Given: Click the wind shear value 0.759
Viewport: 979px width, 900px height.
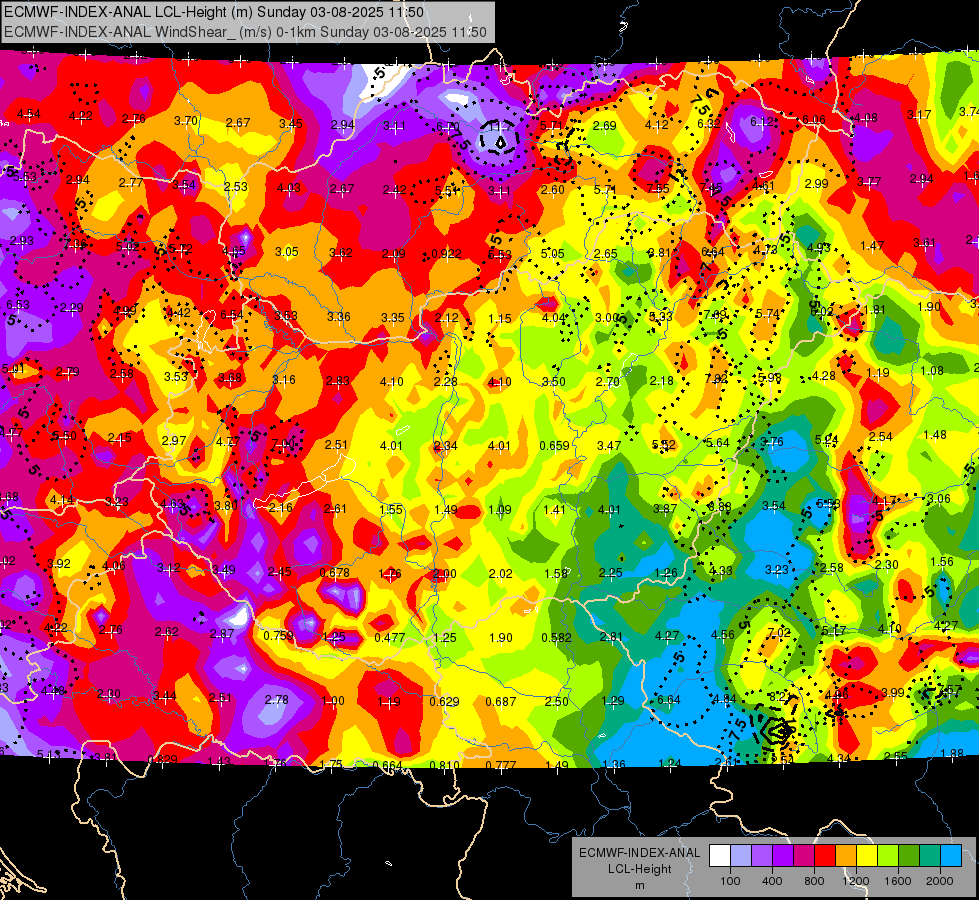Looking at the screenshot, I should (278, 636).
